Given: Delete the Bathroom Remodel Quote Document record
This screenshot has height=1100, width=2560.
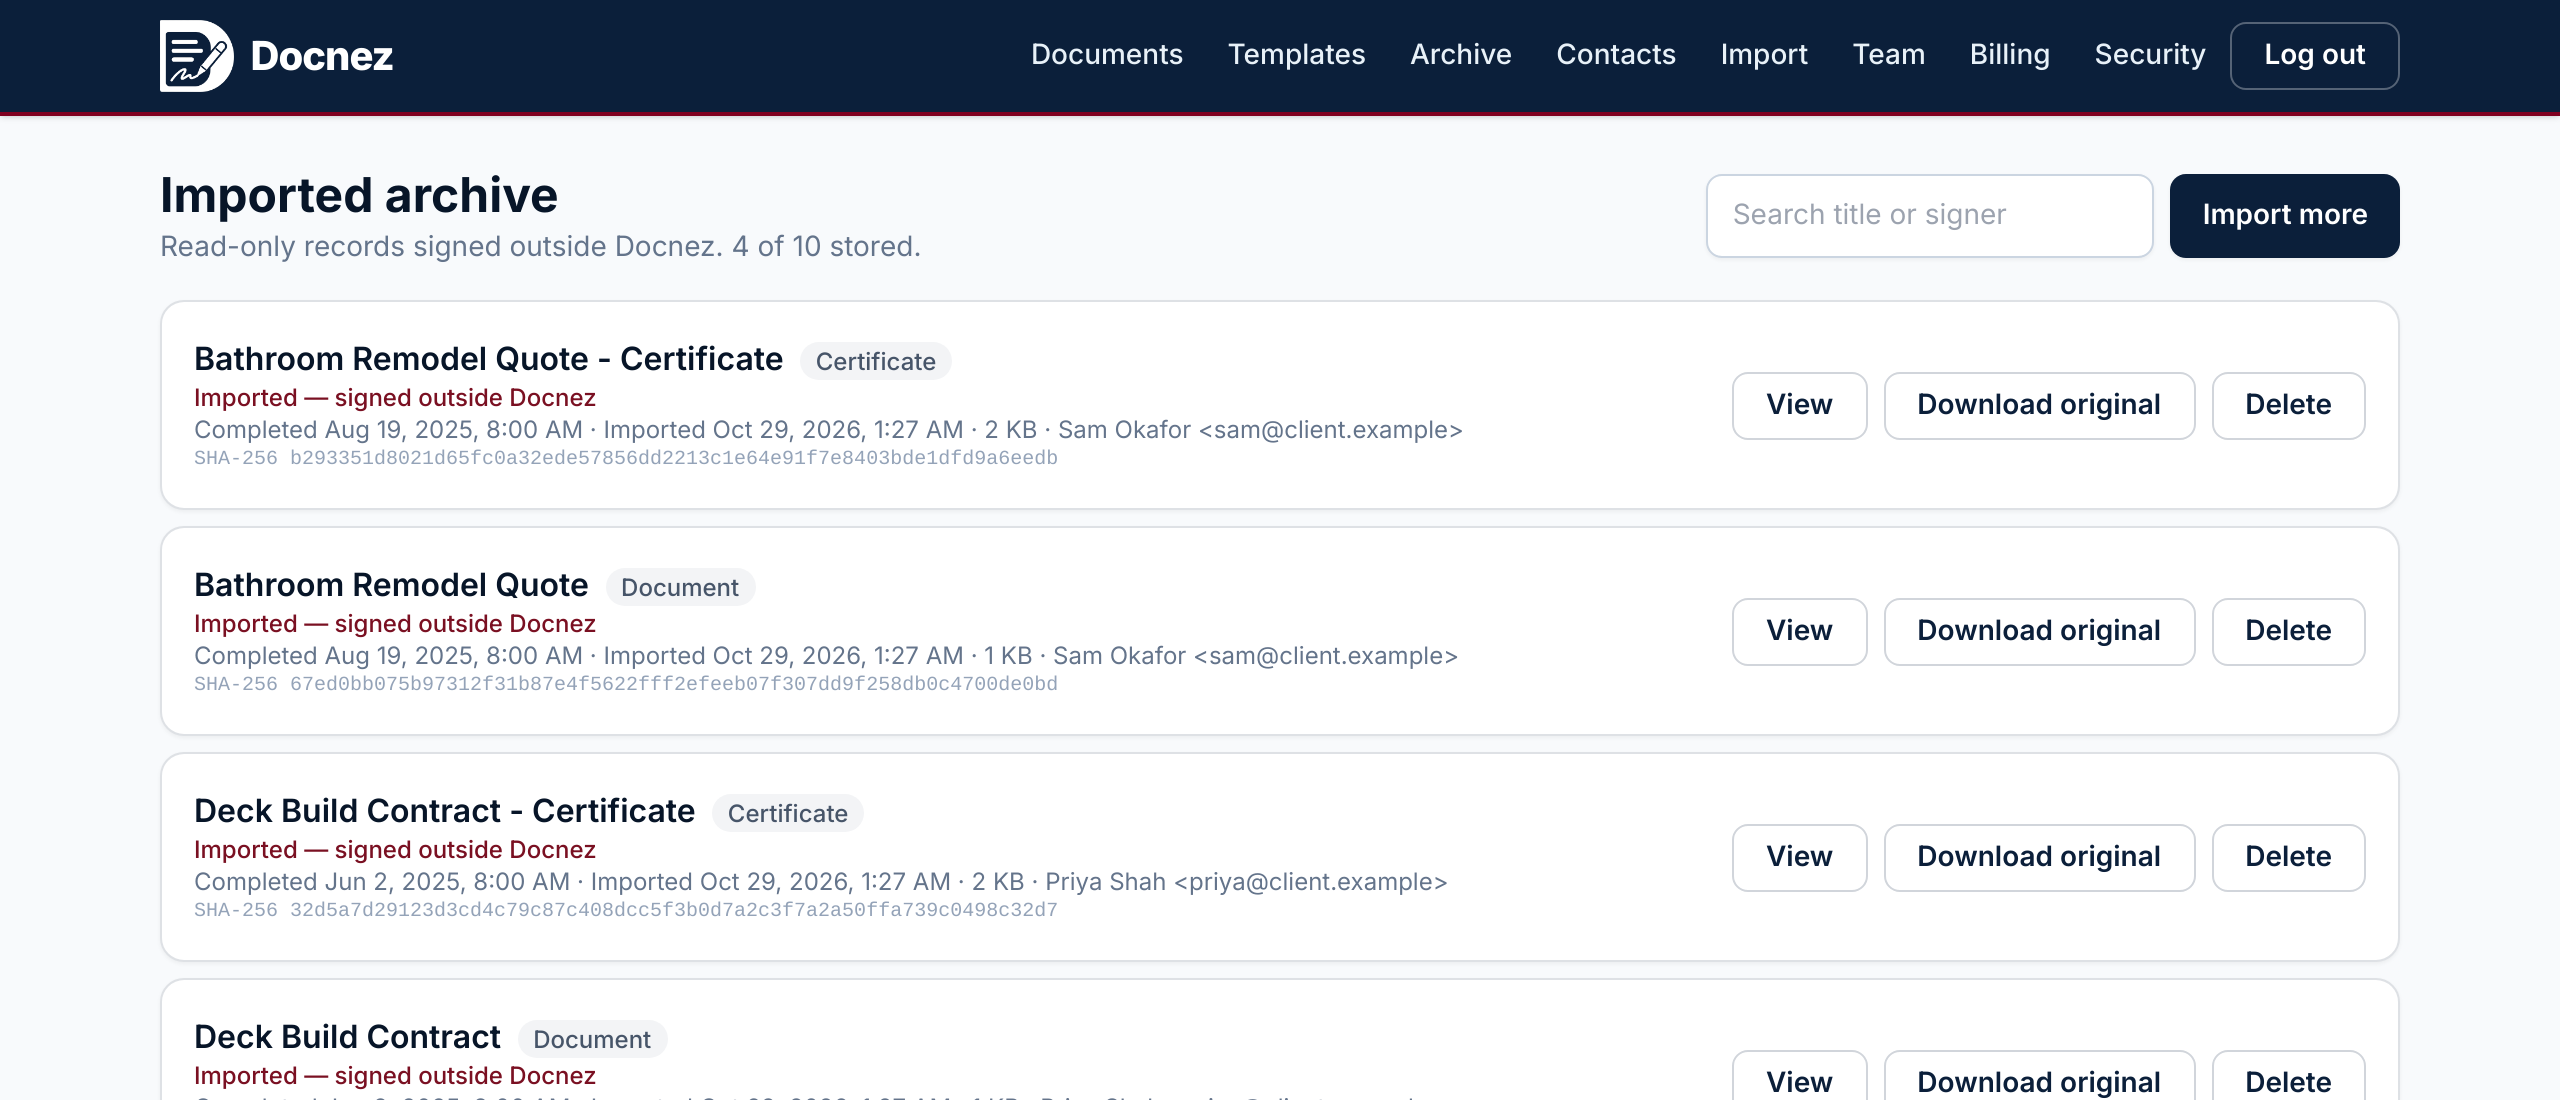Looking at the screenshot, I should point(2288,632).
